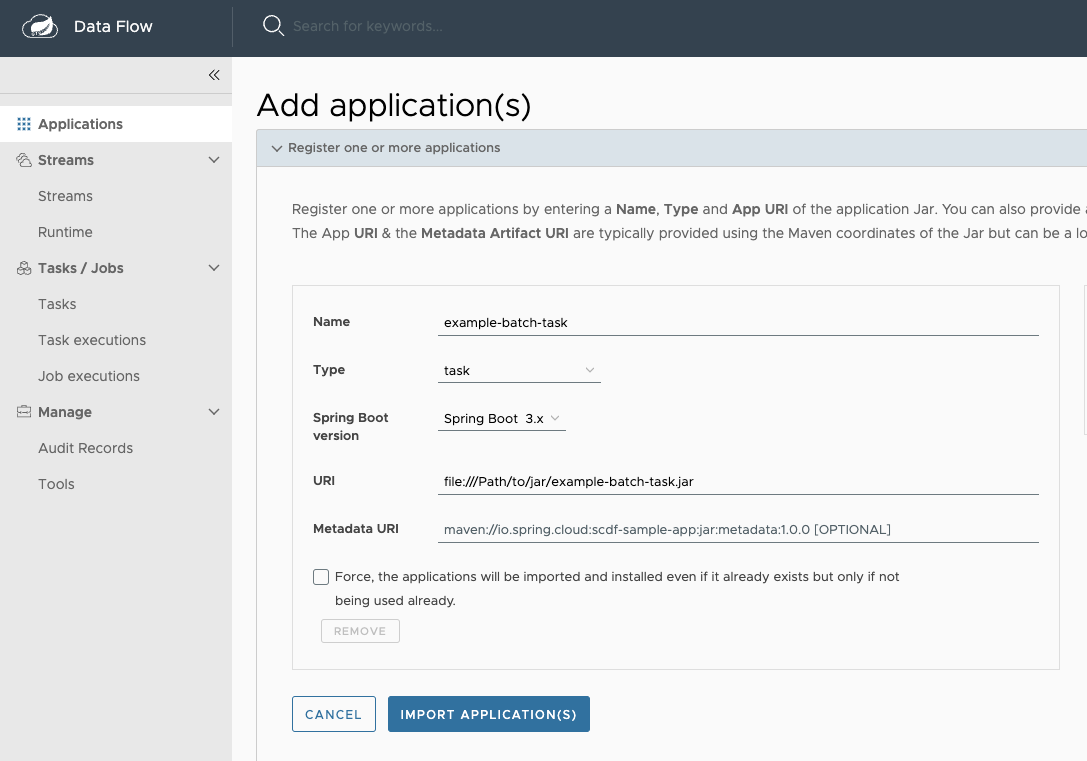Collapse the Streams menu group chevron
The image size is (1087, 761).
point(213,160)
